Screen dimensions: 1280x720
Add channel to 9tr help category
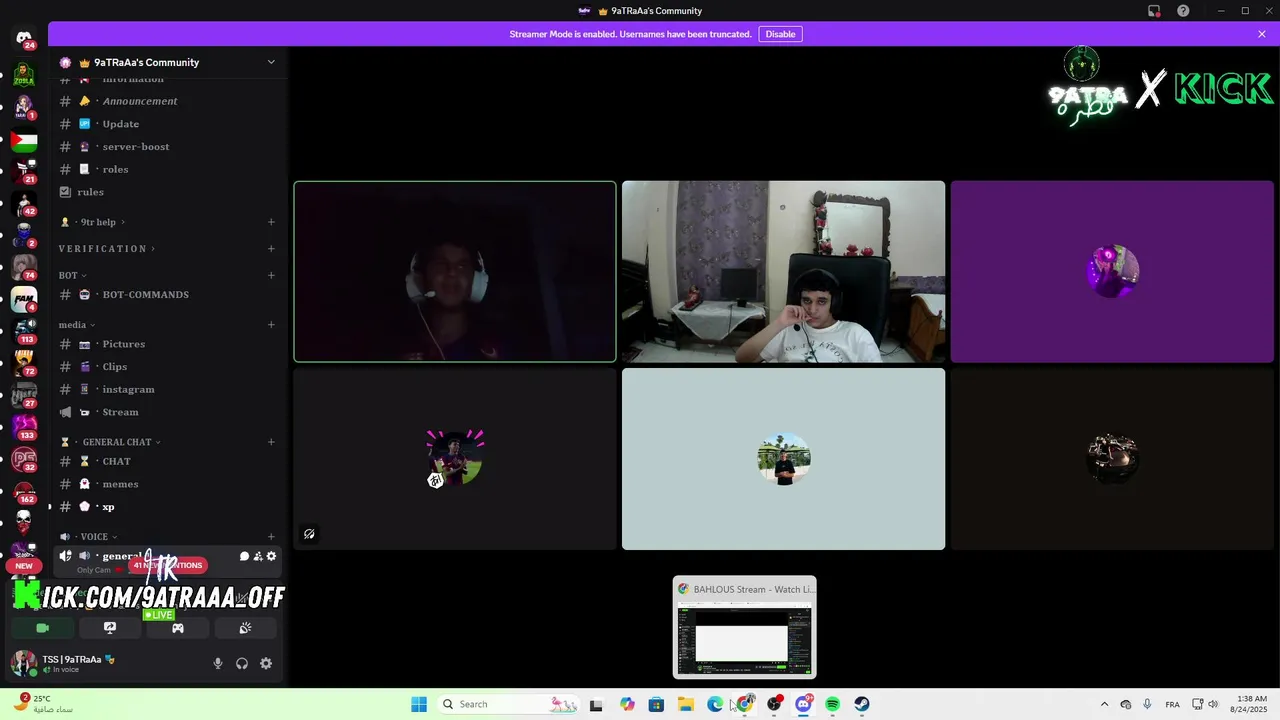[x=271, y=222]
